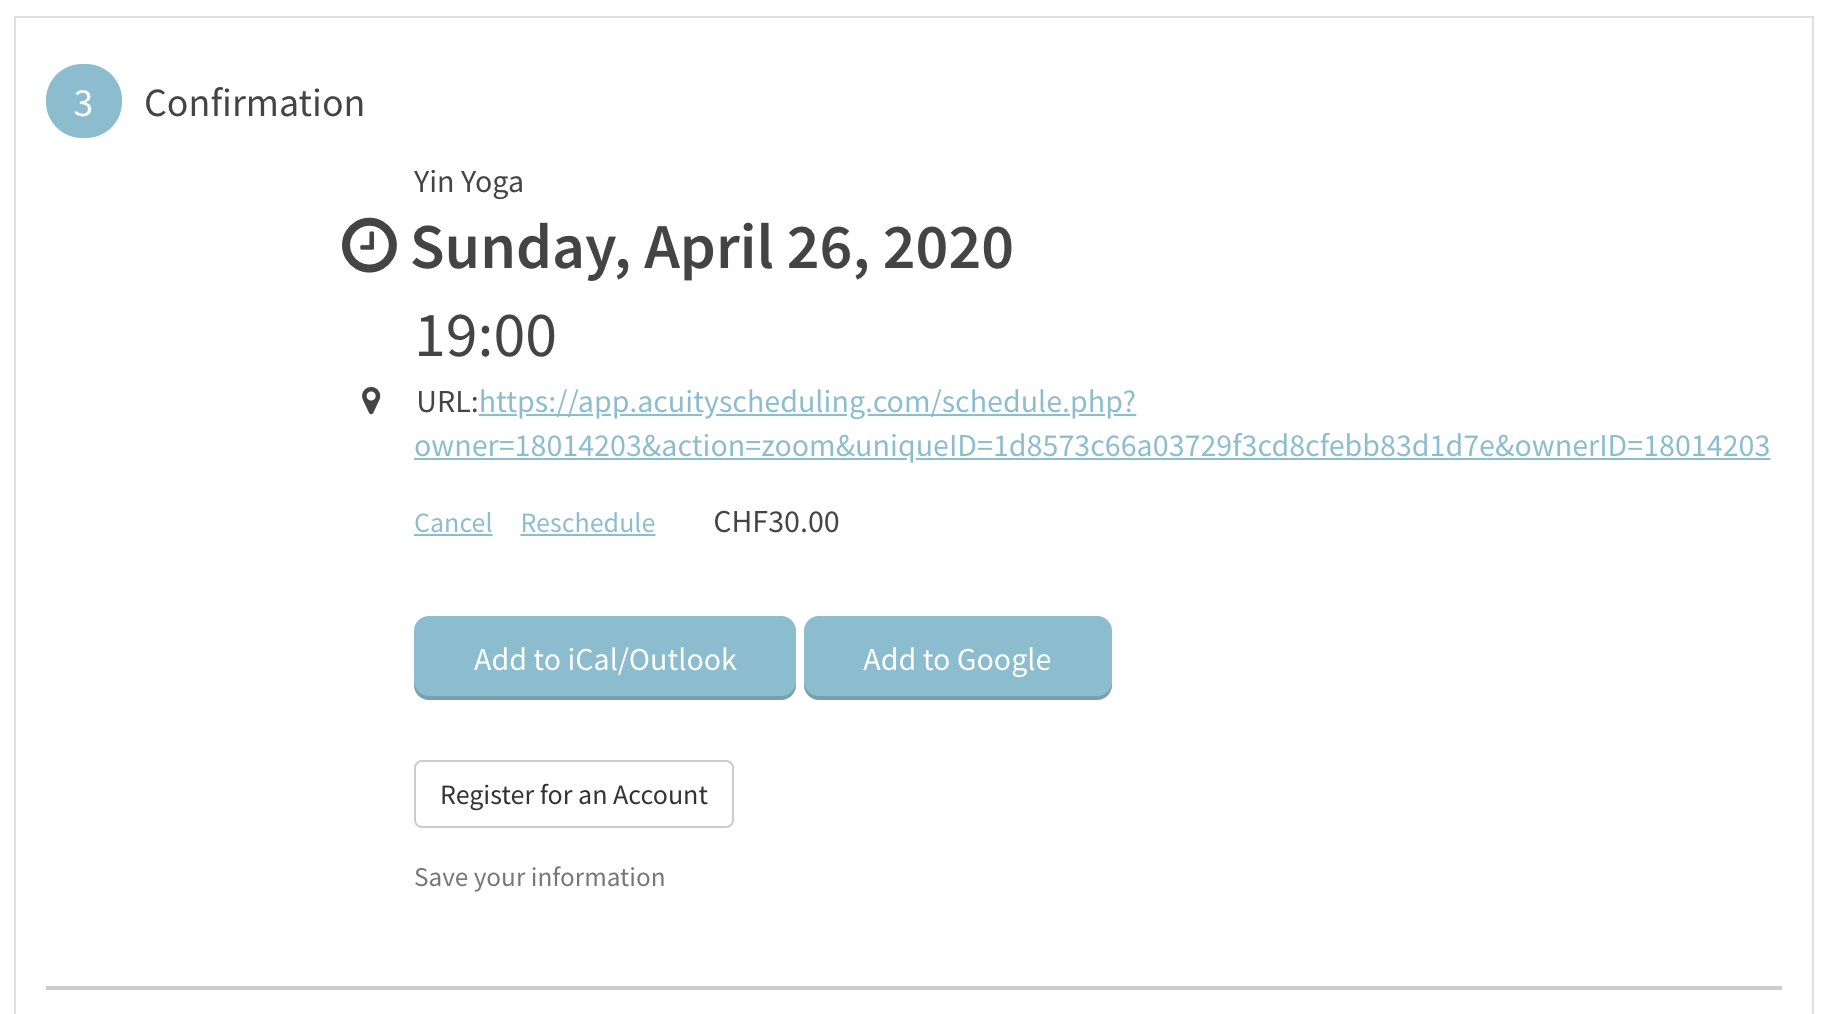Click the schedule.php? part of link
Viewport: 1830px width, 1014px height.
click(x=1038, y=402)
